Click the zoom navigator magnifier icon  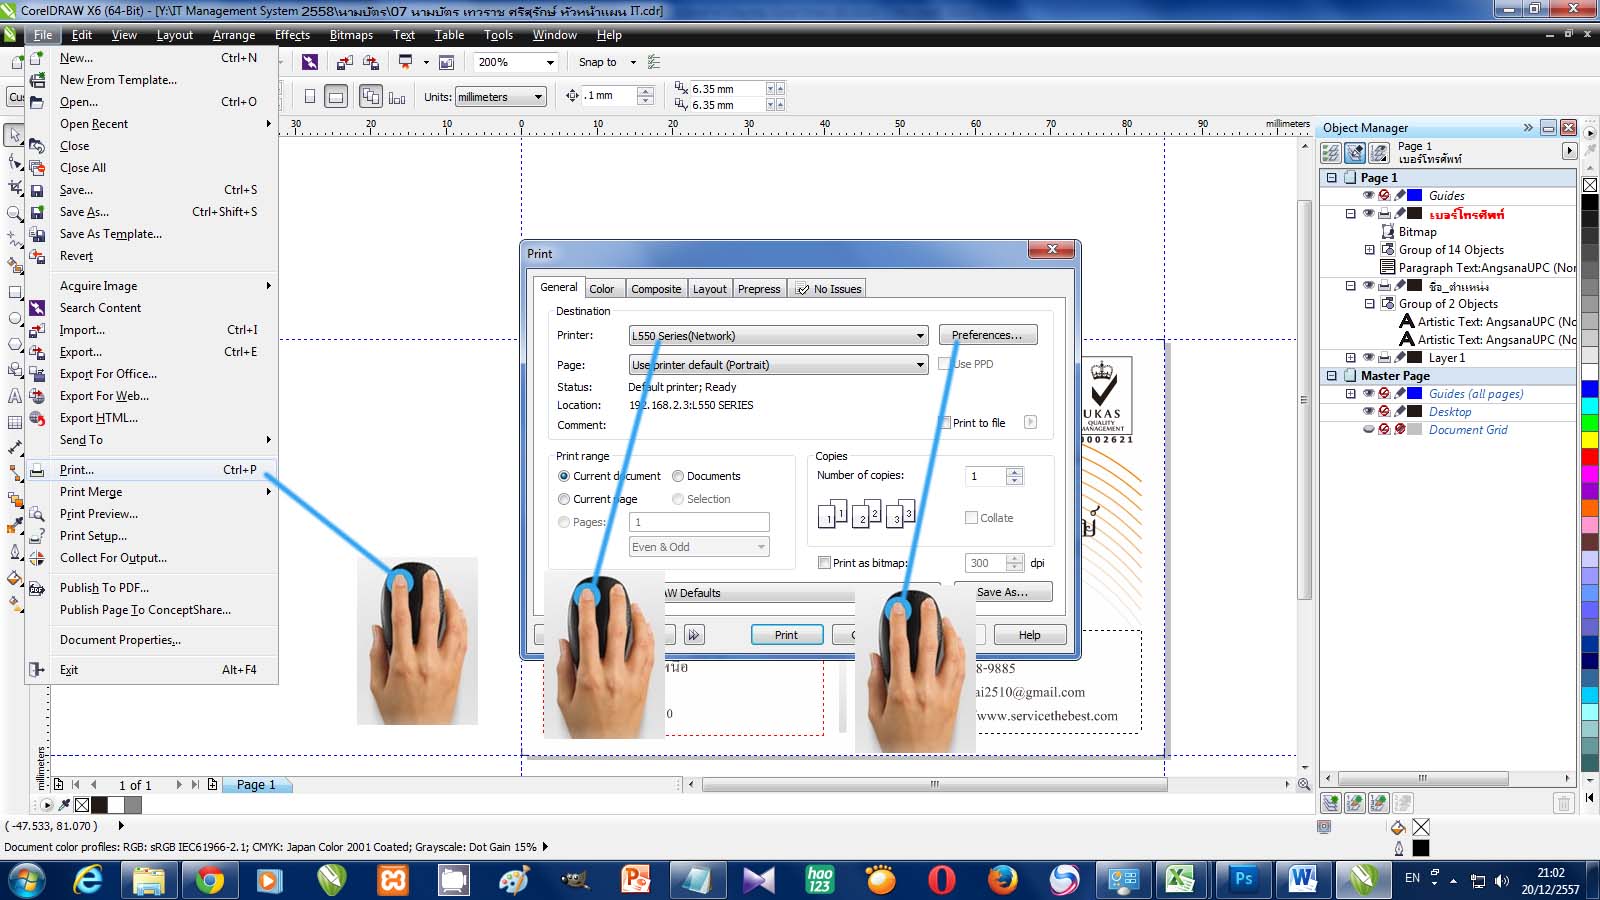[1304, 785]
